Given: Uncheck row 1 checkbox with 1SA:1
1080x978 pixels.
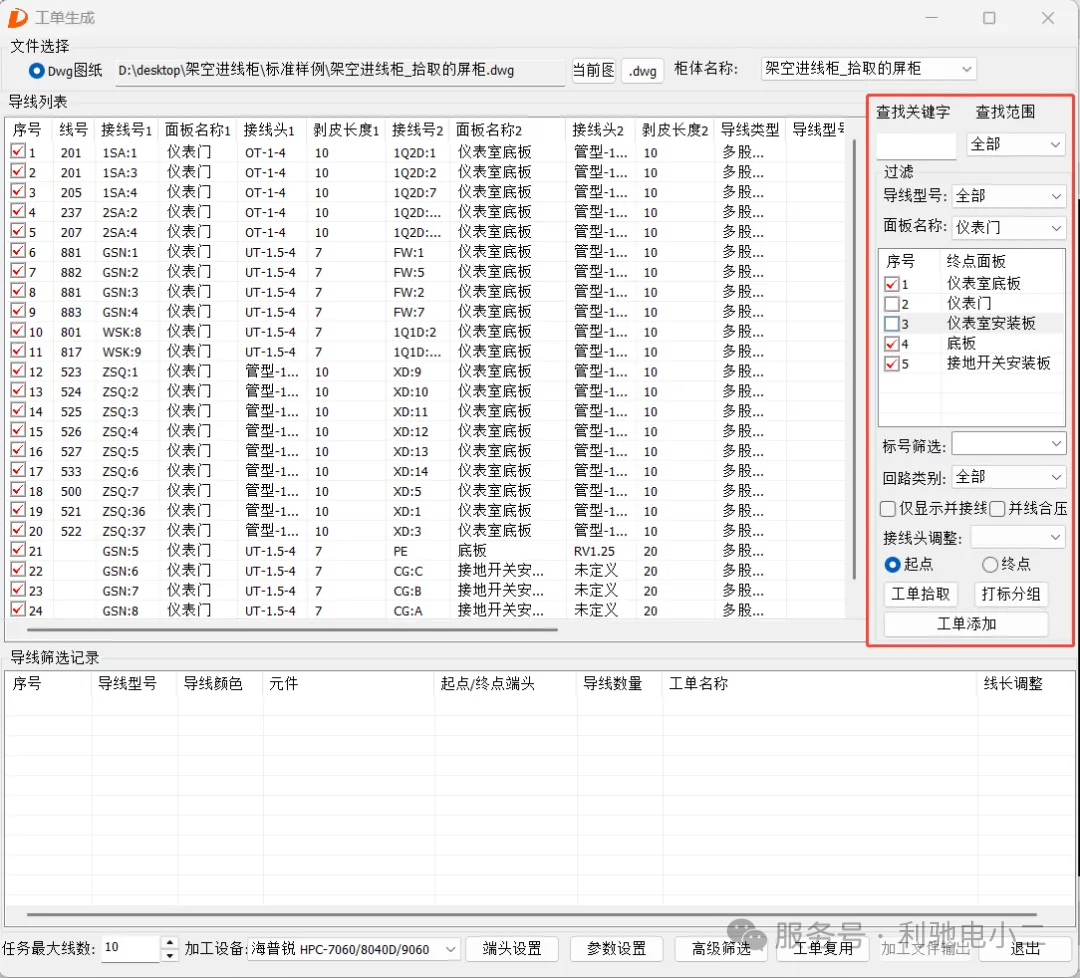Looking at the screenshot, I should point(18,152).
